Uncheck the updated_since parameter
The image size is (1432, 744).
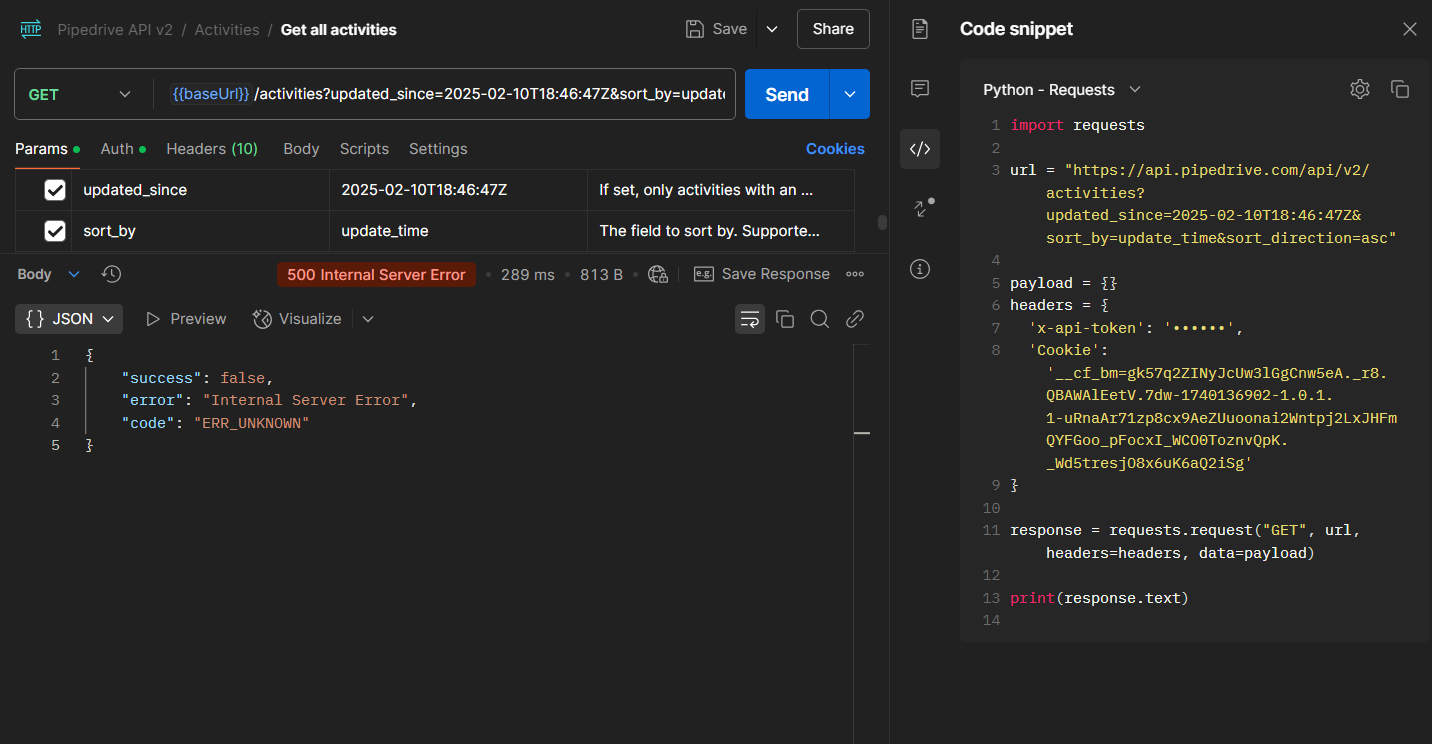click(55, 190)
